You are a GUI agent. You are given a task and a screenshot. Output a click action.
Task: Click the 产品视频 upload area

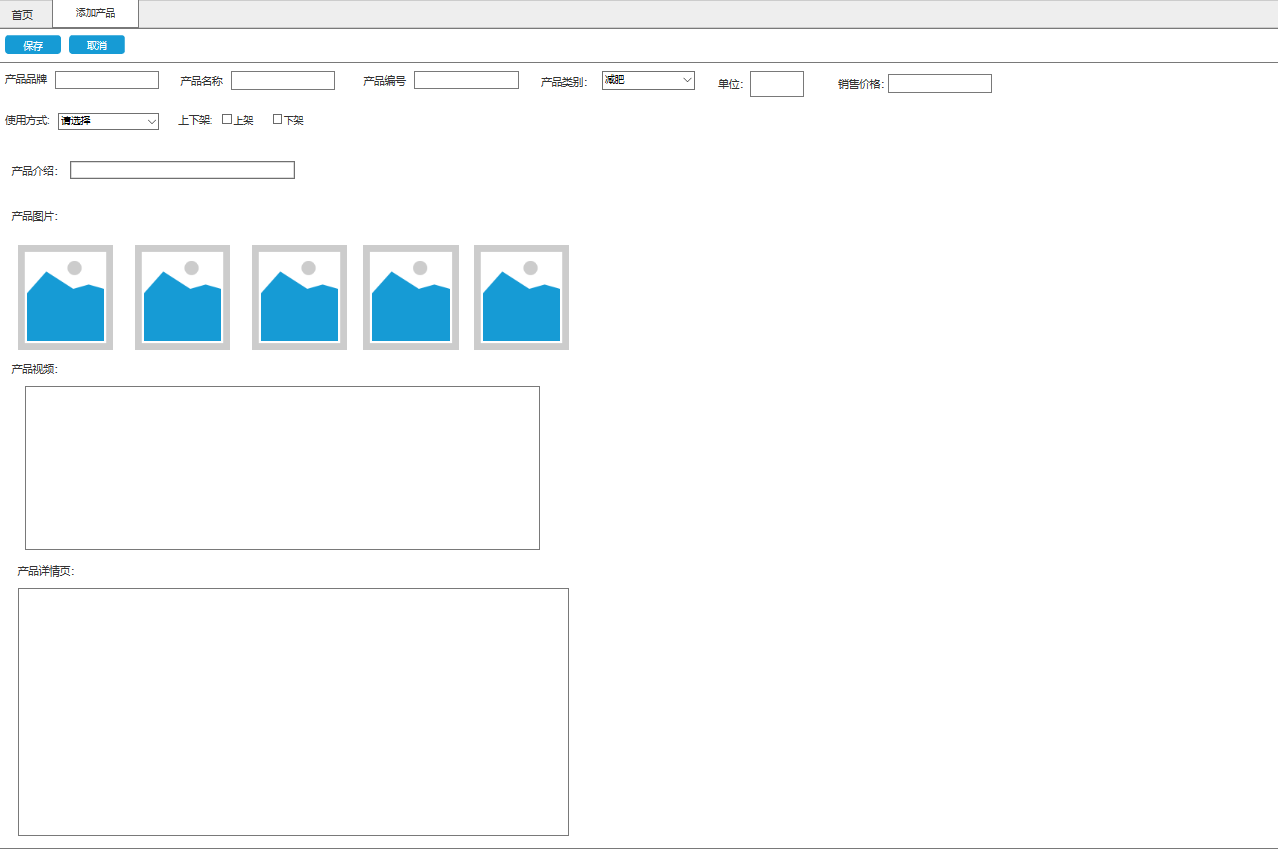(x=282, y=468)
